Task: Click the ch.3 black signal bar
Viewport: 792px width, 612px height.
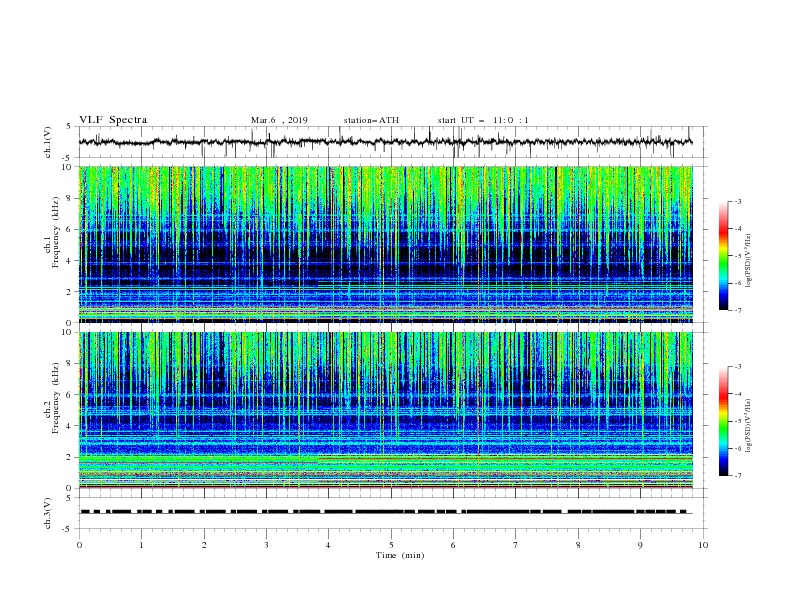Action: (x=386, y=512)
